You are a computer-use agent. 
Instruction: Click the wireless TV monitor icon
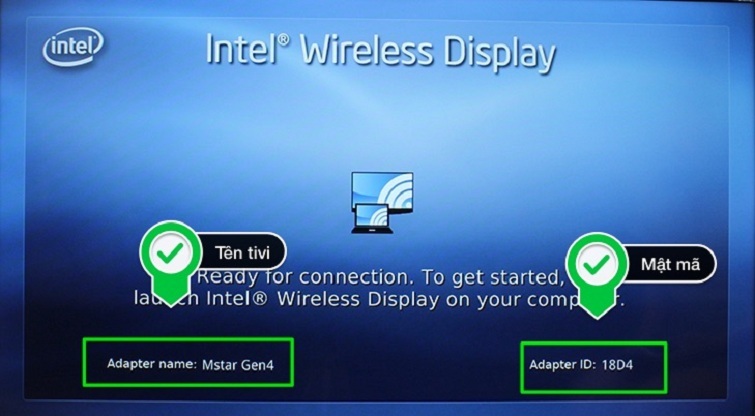(x=382, y=193)
